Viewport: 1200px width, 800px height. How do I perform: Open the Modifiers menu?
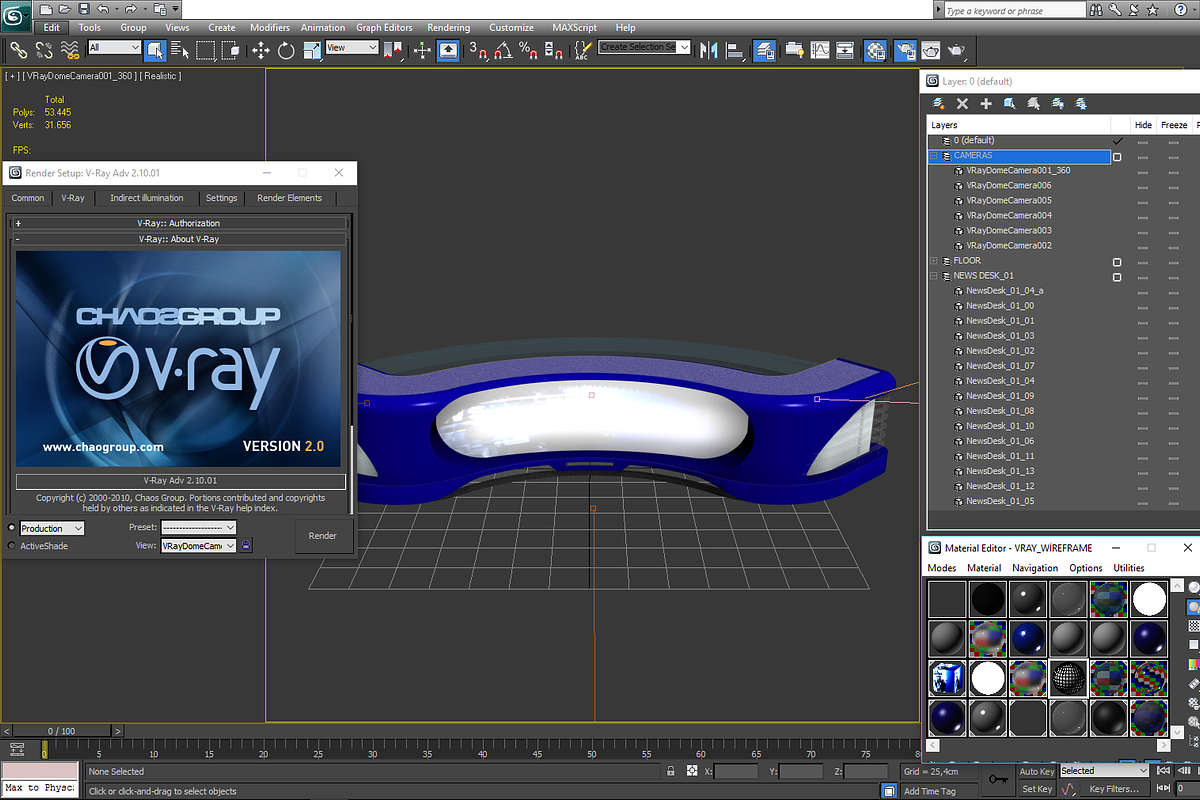click(x=270, y=28)
